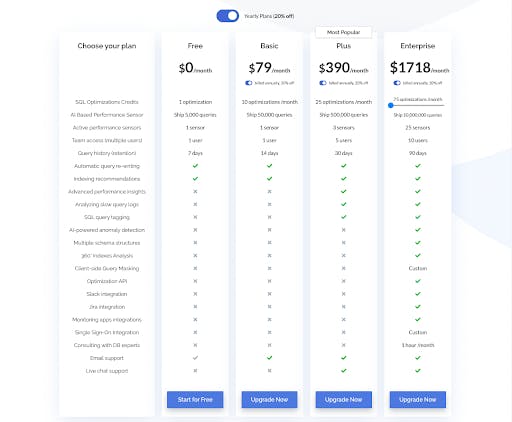Adjust the Enterprise optimizations per month slider
Screen dimensions: 512x422
pyautogui.click(x=391, y=105)
